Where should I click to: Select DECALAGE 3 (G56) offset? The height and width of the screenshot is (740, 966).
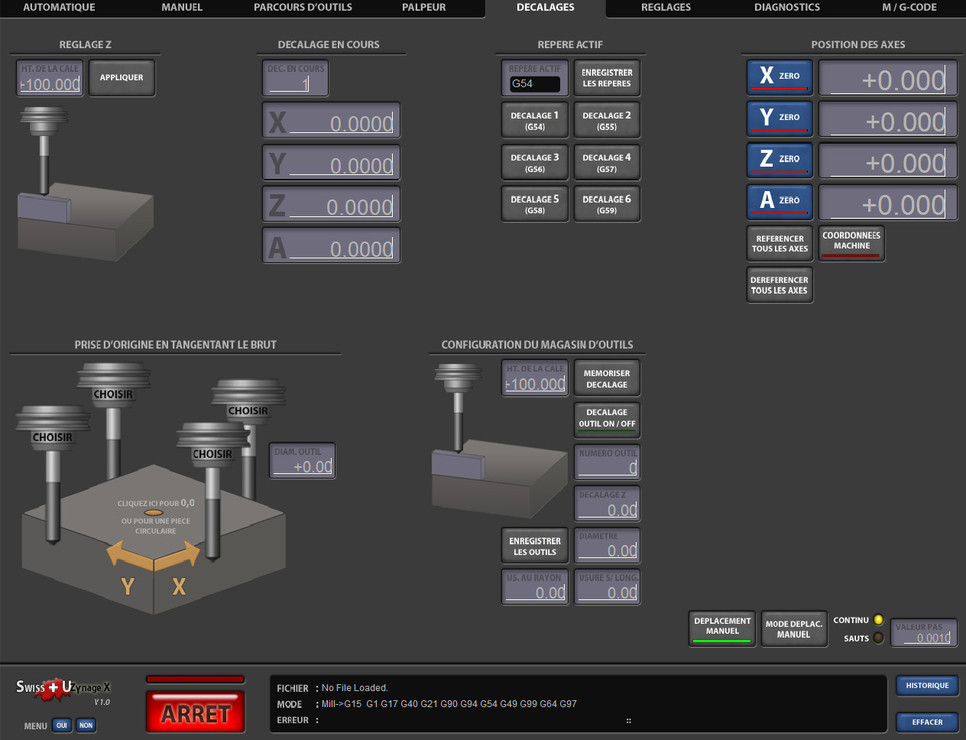(534, 162)
